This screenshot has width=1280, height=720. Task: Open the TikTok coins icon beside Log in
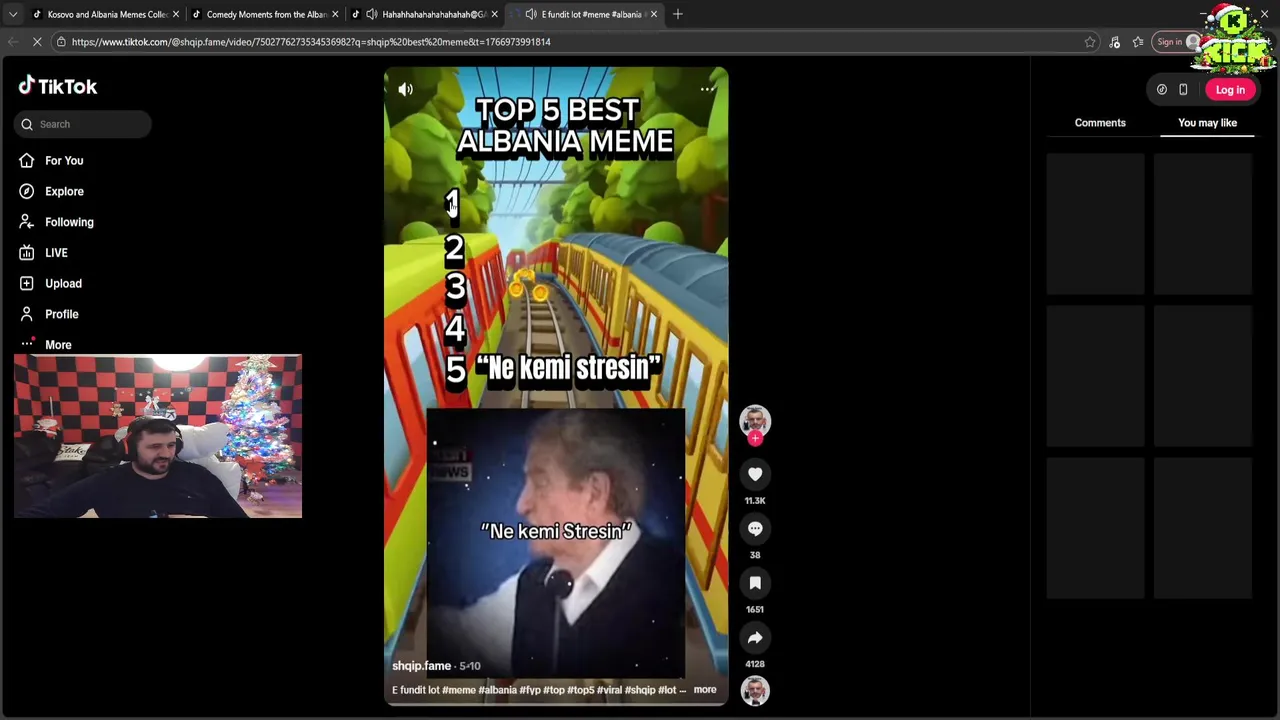coord(1162,90)
